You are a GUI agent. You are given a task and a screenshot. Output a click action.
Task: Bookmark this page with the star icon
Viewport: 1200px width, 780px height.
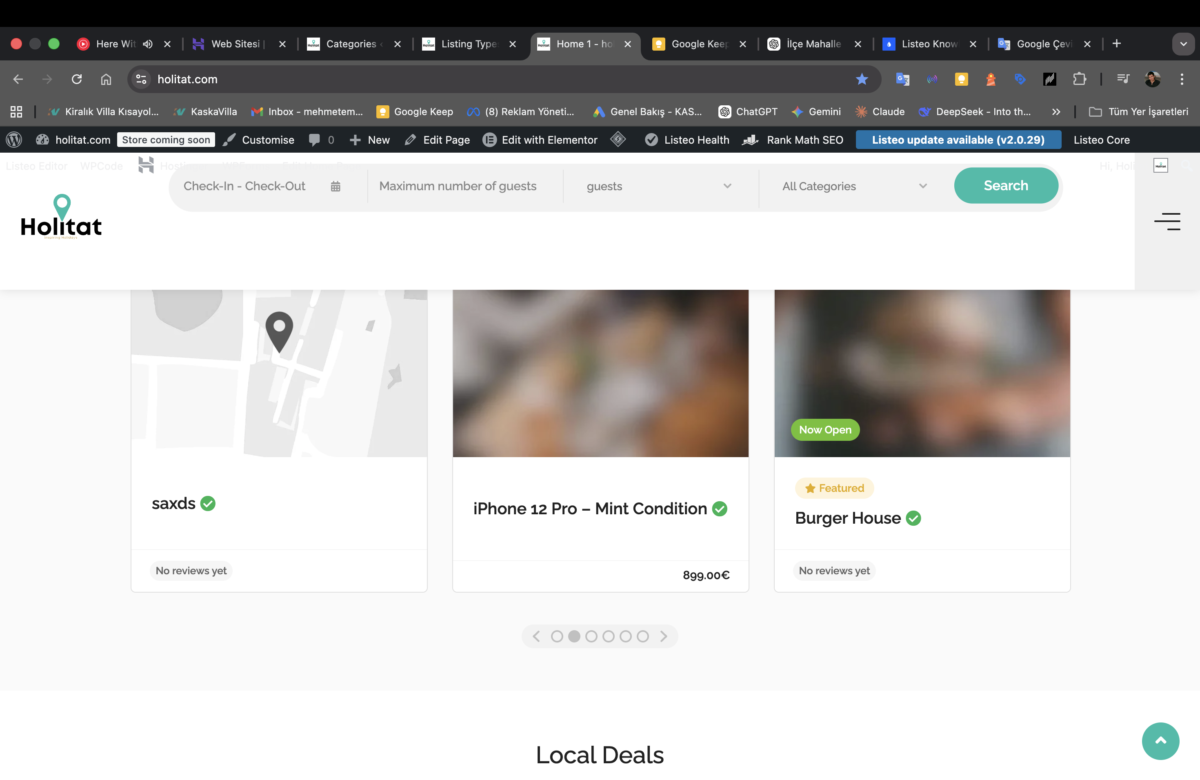(862, 79)
